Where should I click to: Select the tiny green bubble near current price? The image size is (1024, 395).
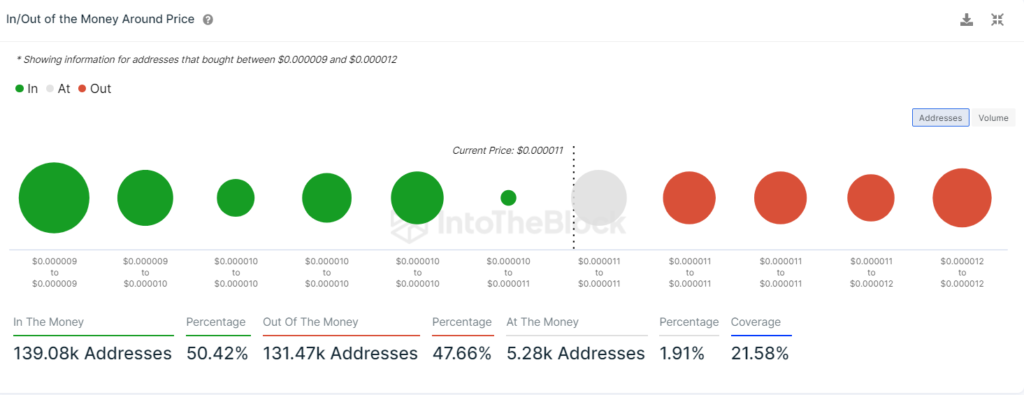(508, 198)
